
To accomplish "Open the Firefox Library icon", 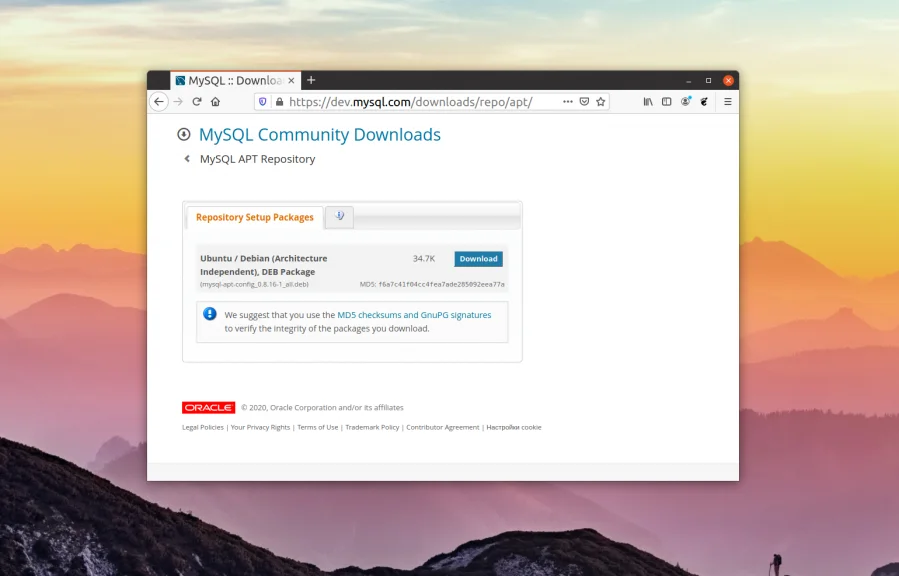I will point(648,101).
